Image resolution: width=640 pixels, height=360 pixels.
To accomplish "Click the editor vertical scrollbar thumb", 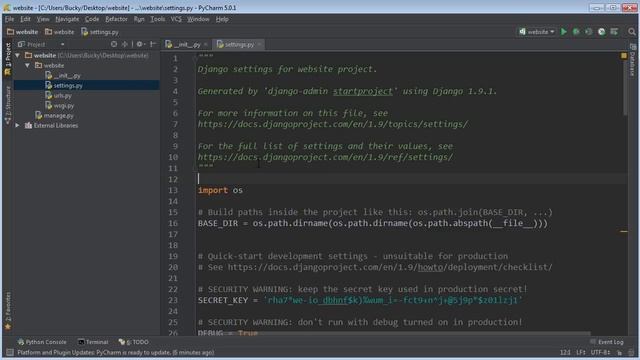I will click(624, 88).
